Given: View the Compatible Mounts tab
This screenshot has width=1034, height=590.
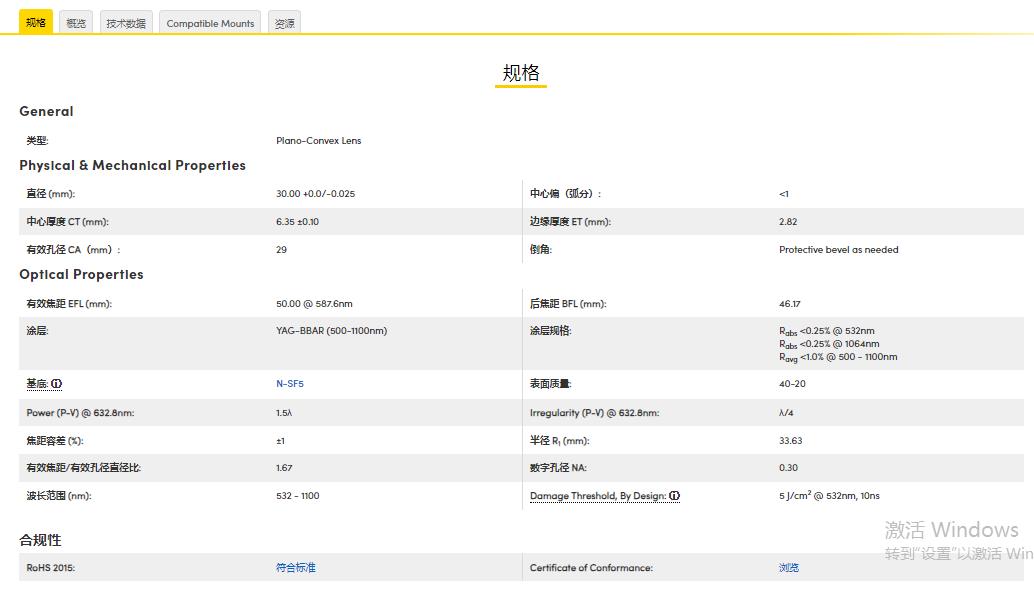Looking at the screenshot, I should (209, 22).
